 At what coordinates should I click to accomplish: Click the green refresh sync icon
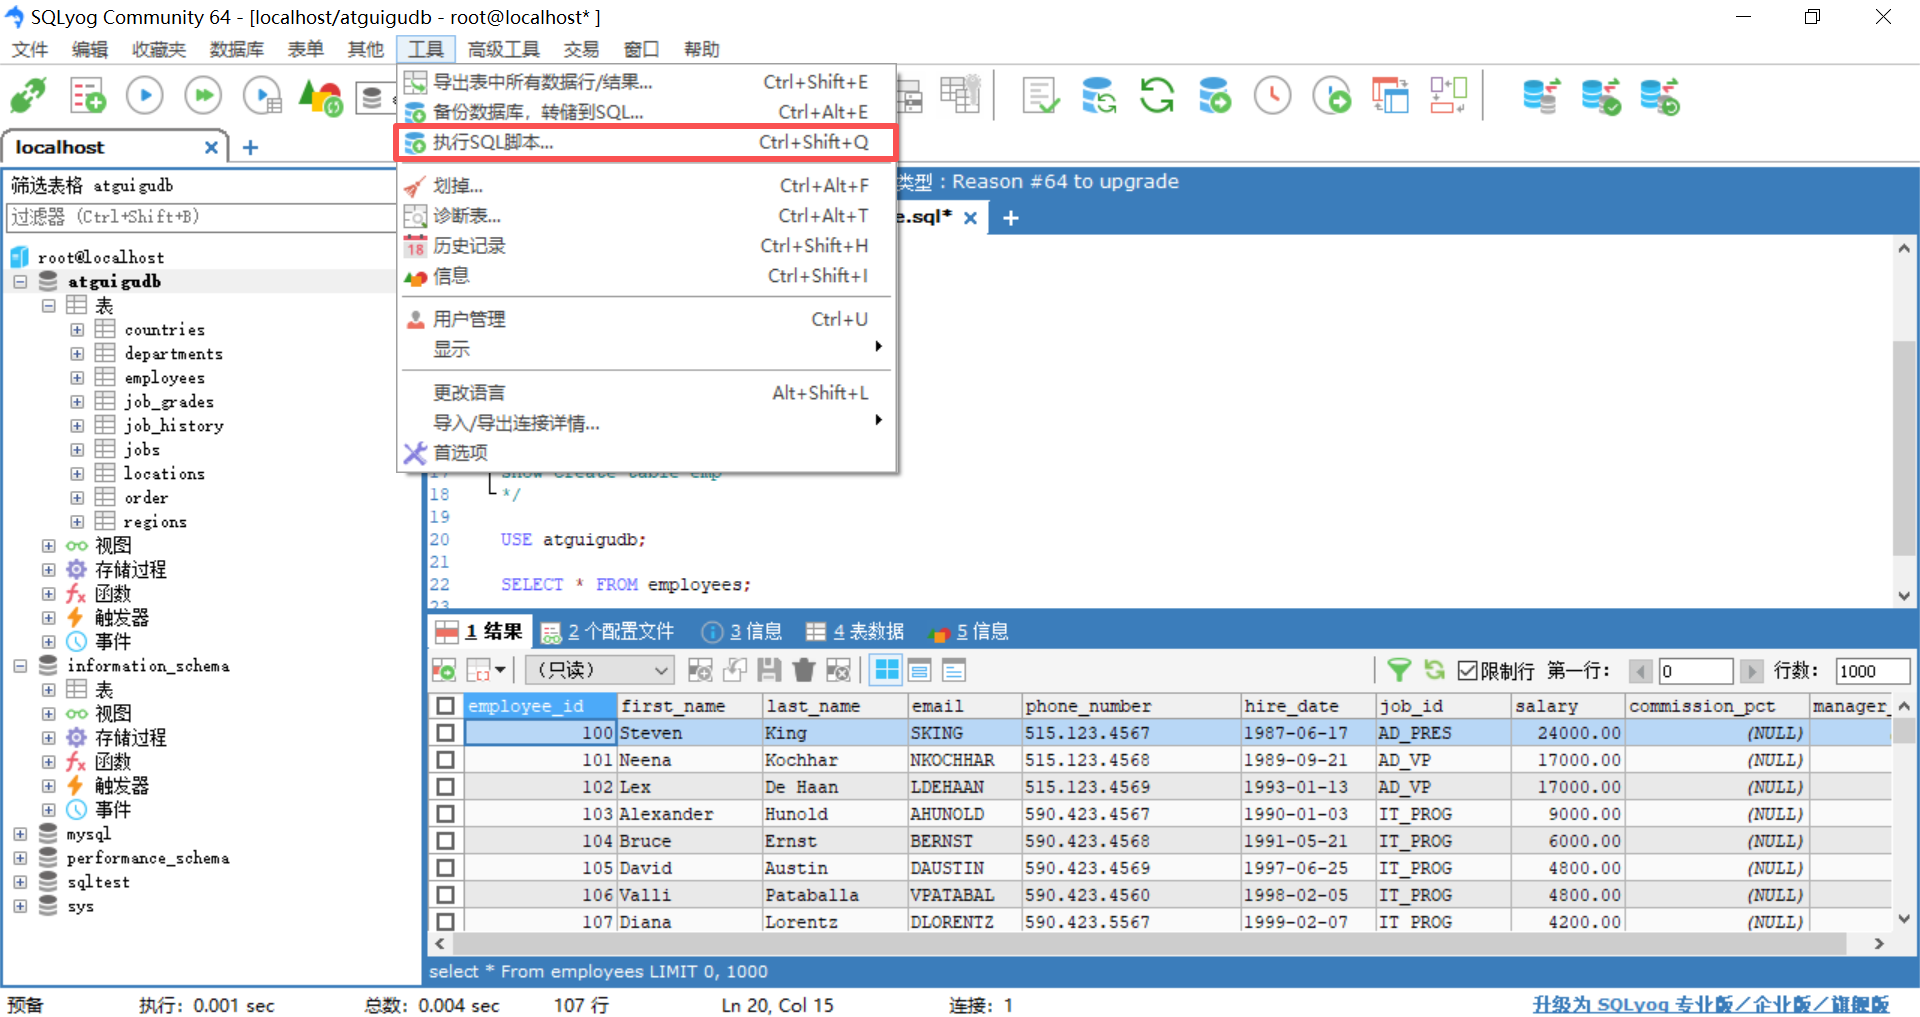(1157, 96)
